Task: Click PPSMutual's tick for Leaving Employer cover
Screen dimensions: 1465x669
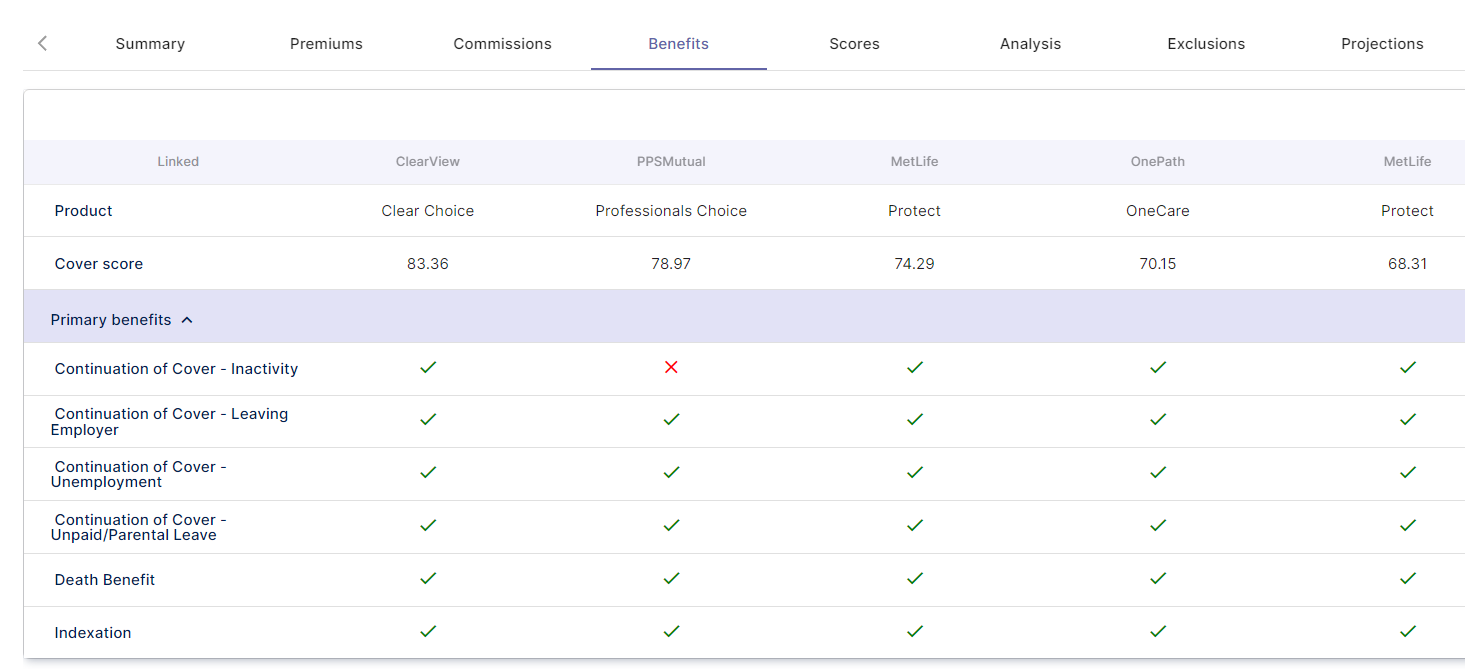Action: click(x=671, y=419)
